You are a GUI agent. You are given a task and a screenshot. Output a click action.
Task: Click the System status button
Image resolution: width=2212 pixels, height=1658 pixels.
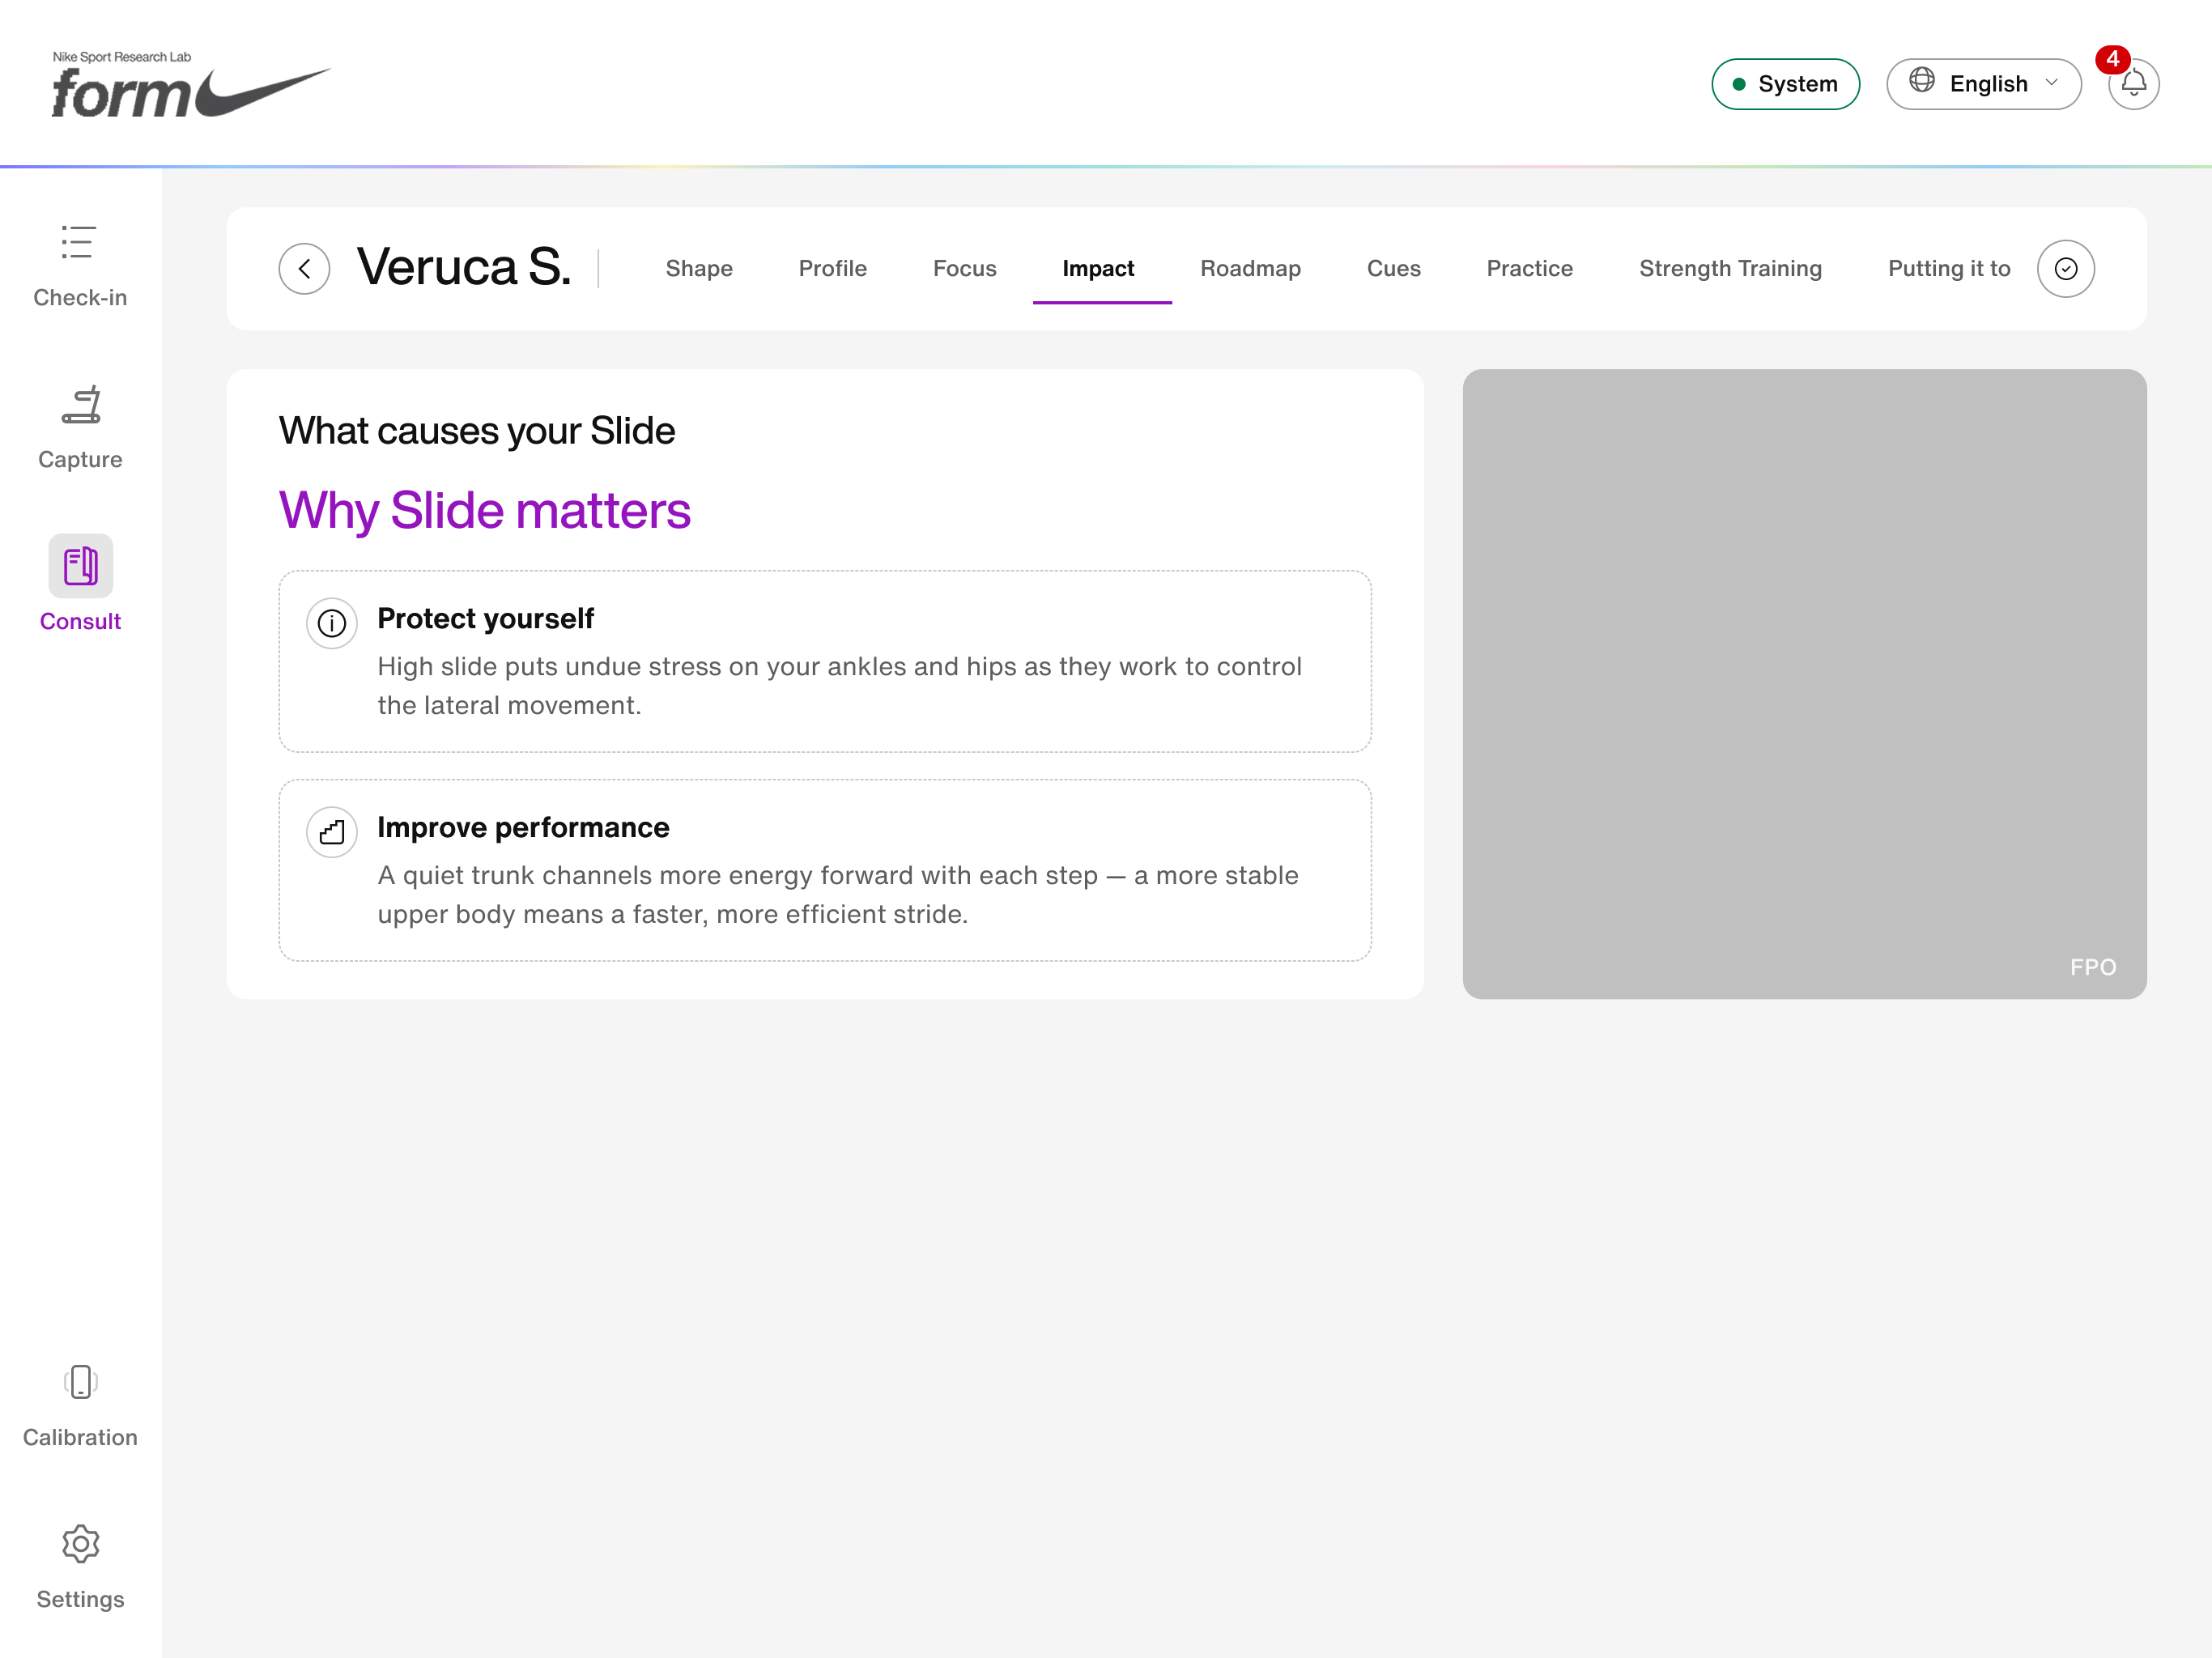pos(1785,84)
